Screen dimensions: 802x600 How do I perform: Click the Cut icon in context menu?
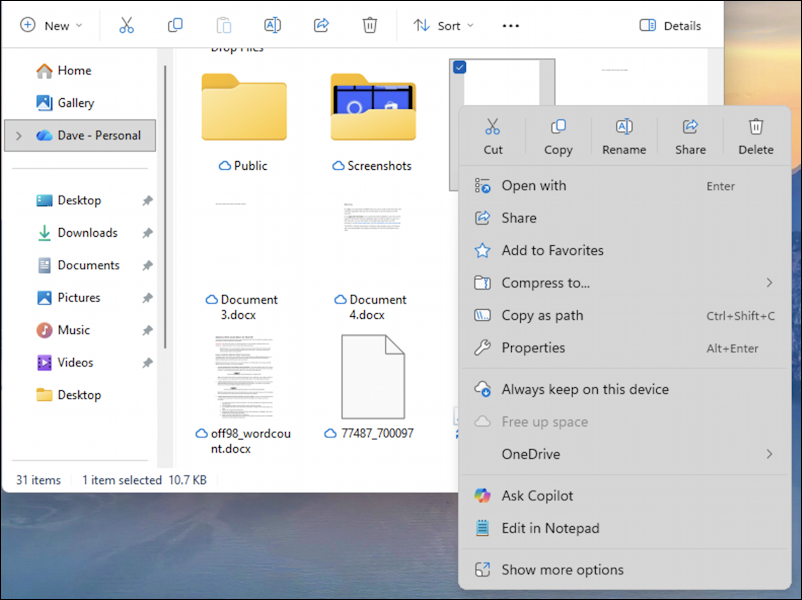[492, 128]
